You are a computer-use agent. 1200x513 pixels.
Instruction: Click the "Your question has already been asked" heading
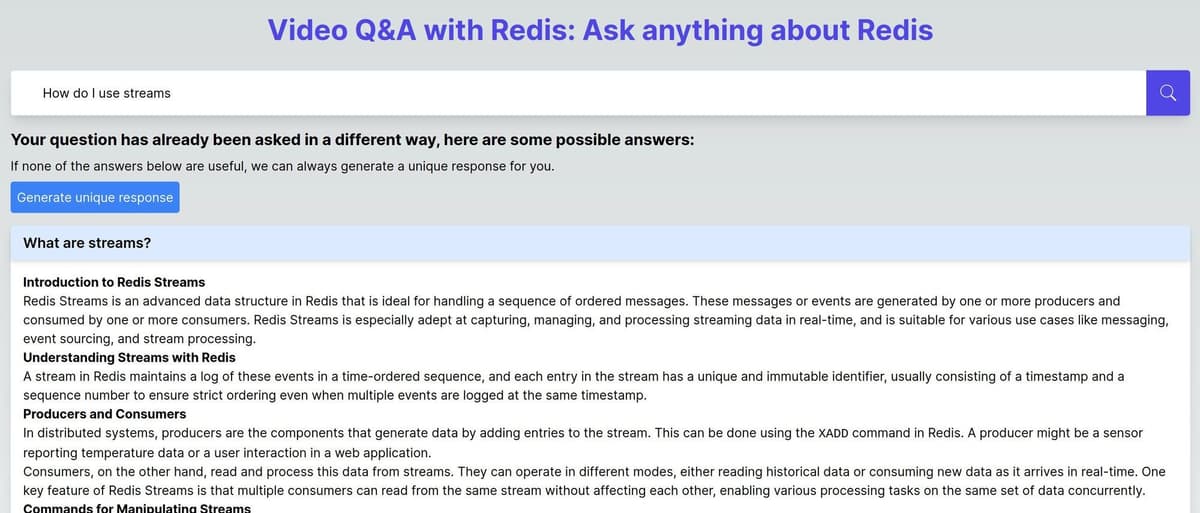point(352,139)
